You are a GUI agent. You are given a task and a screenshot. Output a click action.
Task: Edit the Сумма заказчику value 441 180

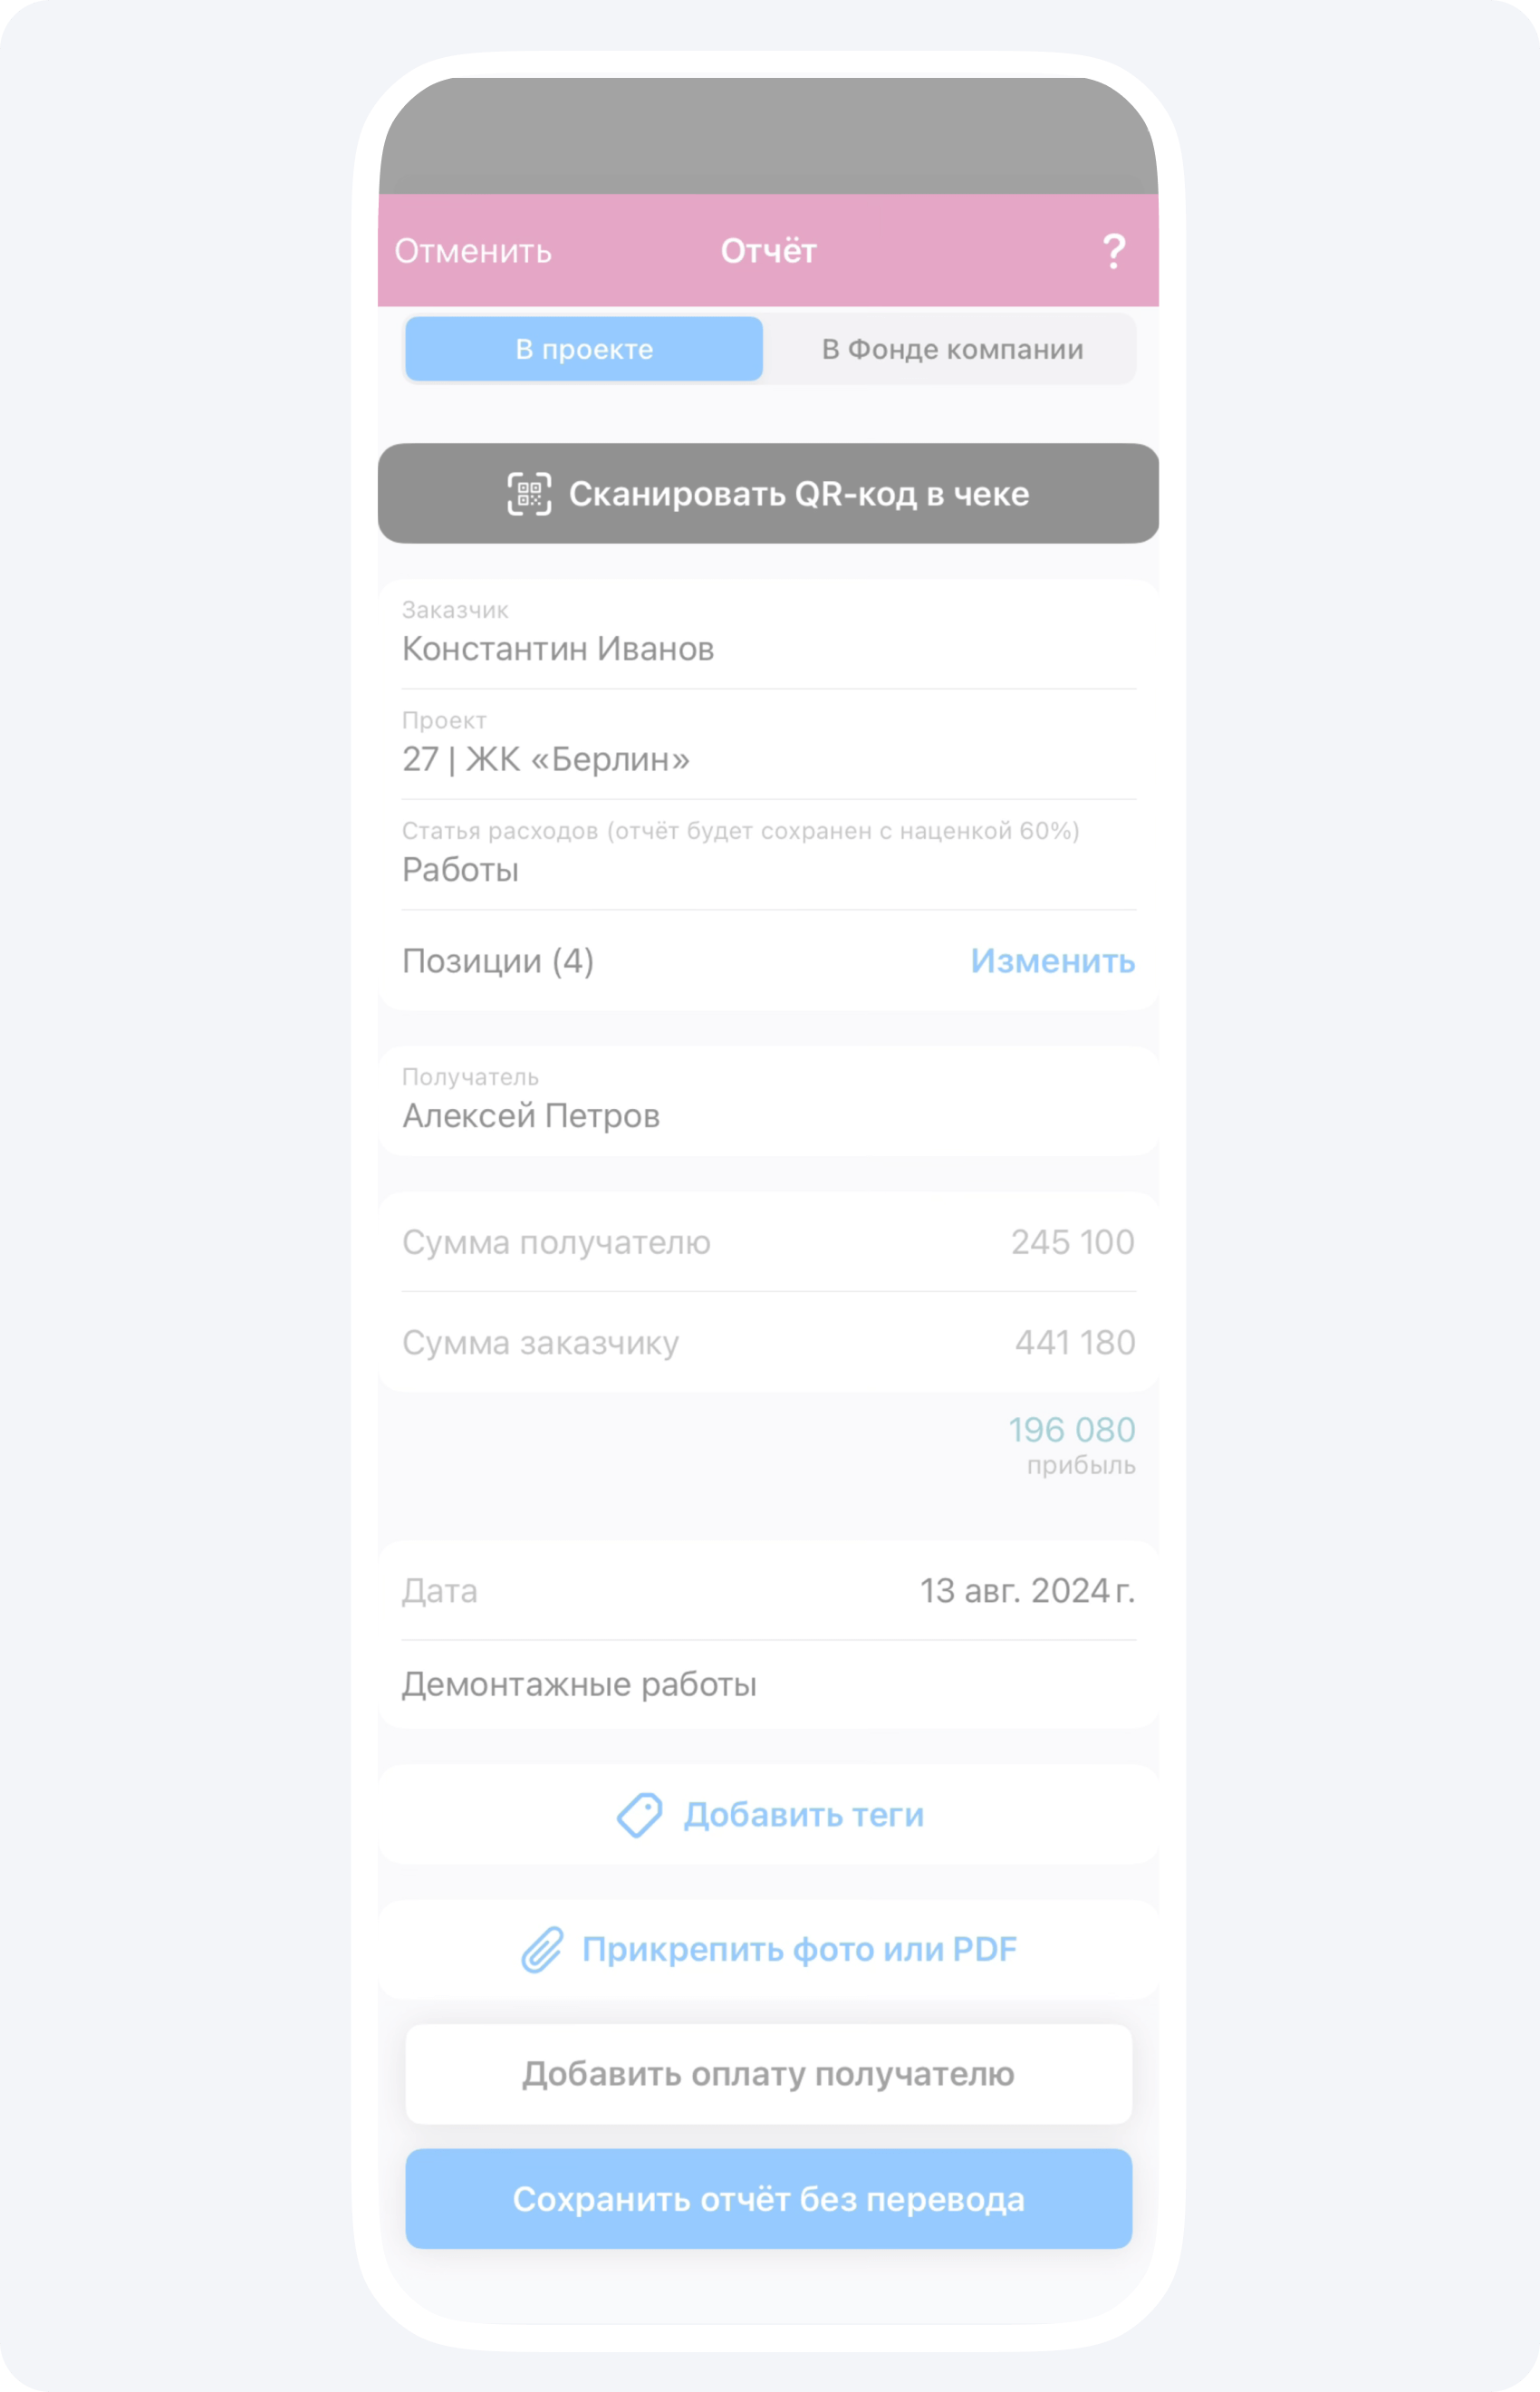1074,1342
